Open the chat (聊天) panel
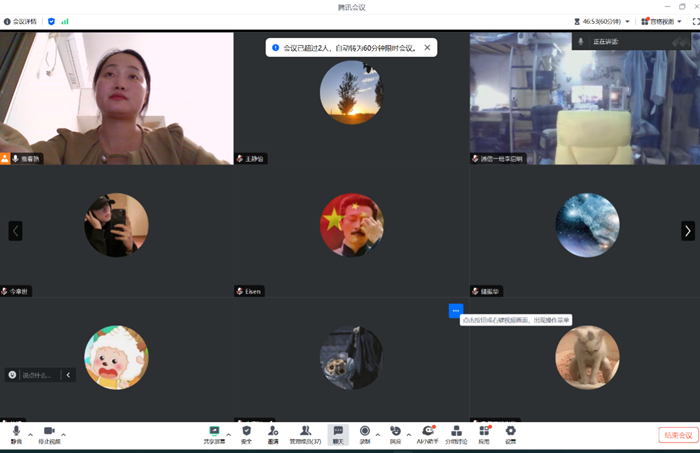 click(x=338, y=432)
